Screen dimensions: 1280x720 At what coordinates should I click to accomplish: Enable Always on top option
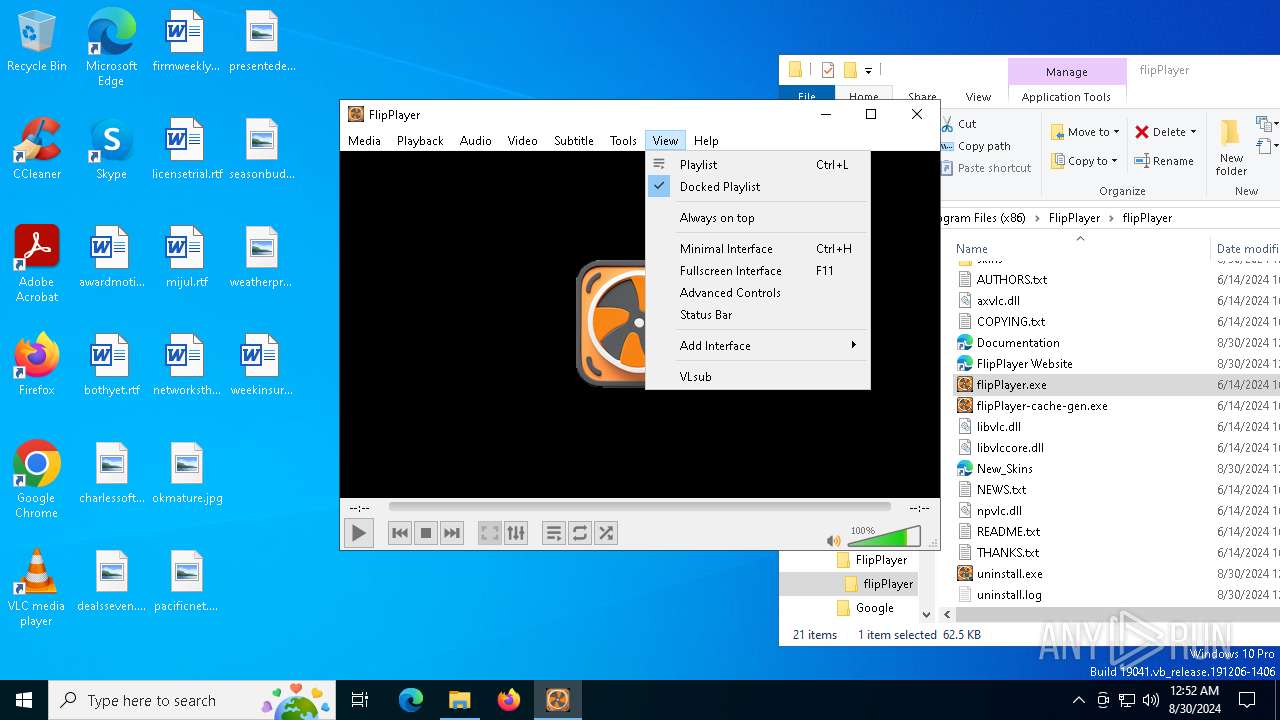(758, 218)
